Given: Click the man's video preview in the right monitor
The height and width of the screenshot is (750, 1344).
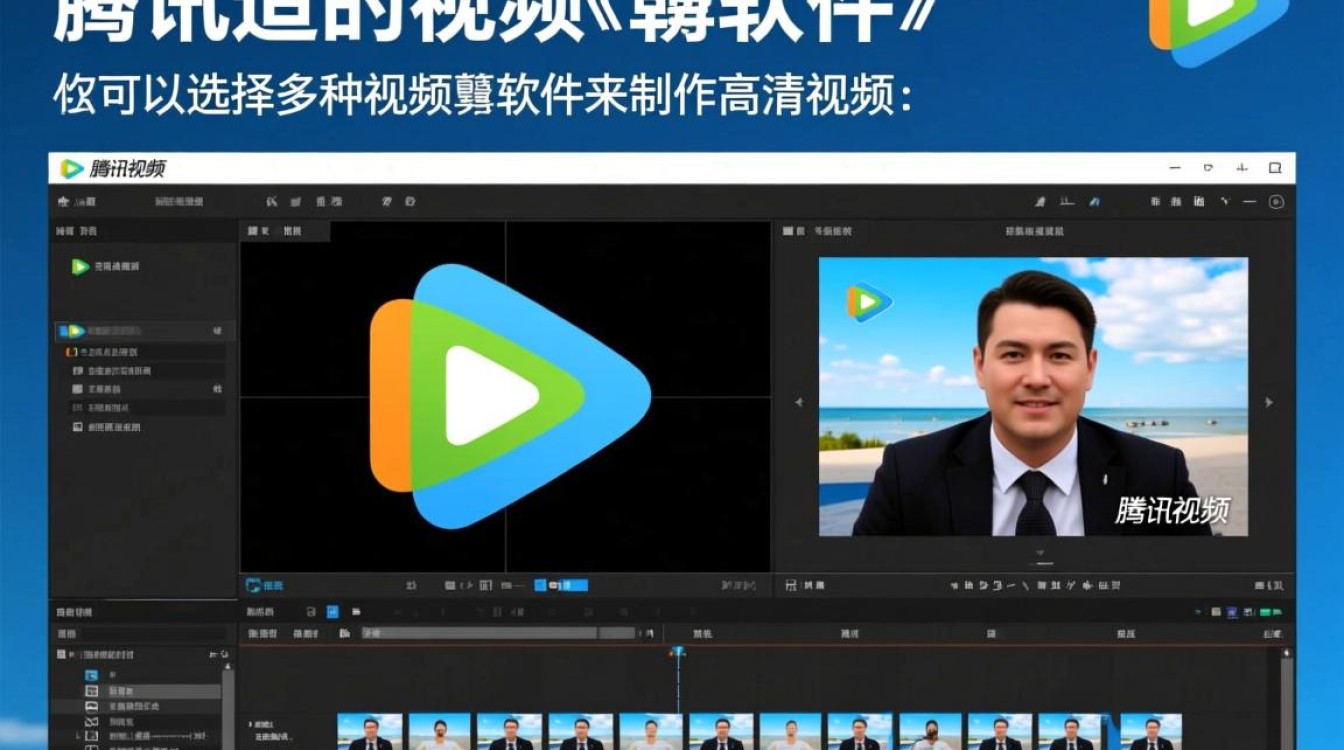Looking at the screenshot, I should (1033, 396).
